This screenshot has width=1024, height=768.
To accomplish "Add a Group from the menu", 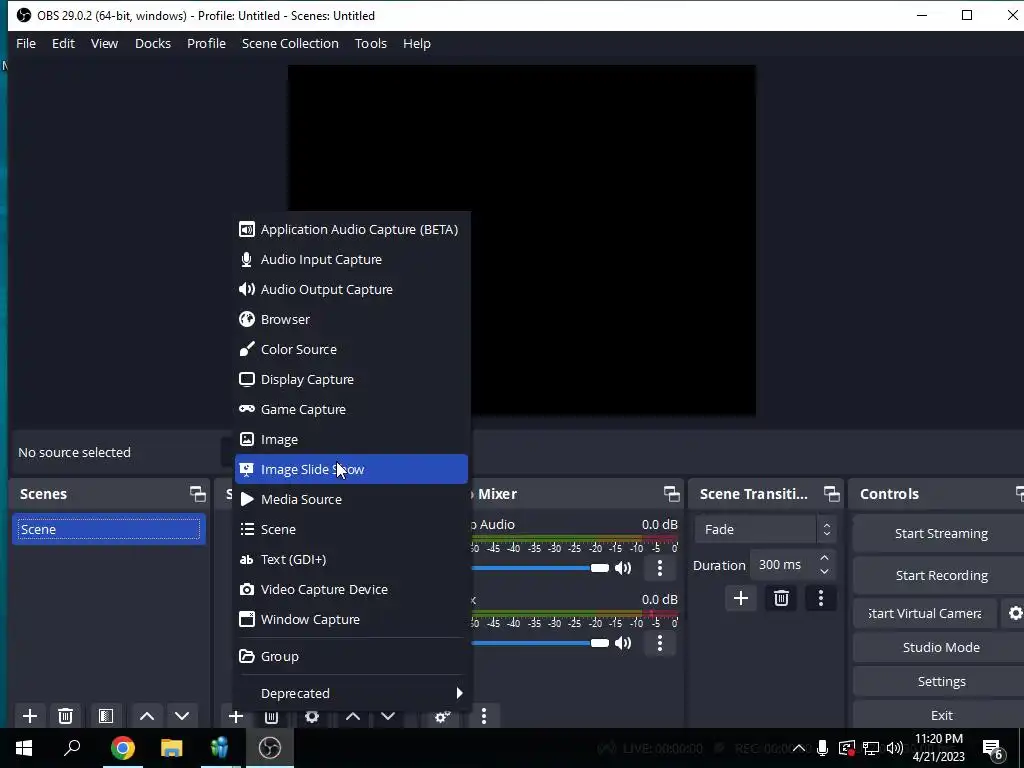I will point(351,656).
